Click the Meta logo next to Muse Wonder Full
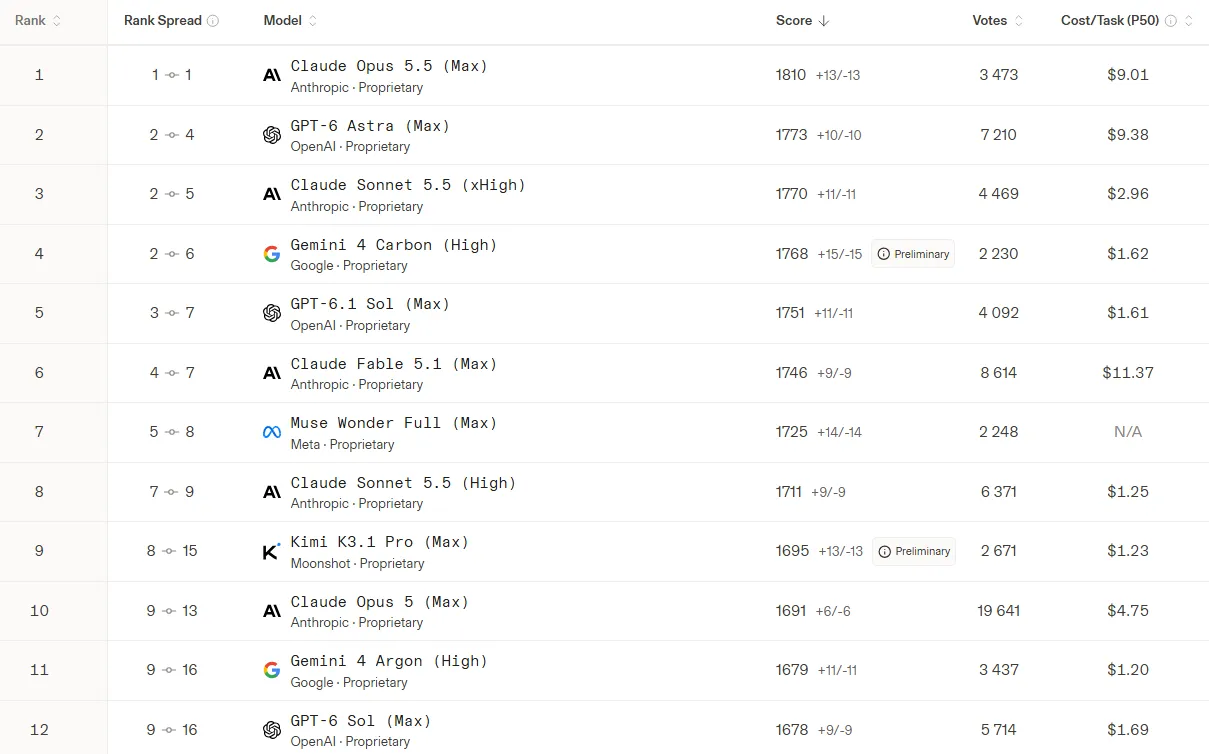Image resolution: width=1209 pixels, height=754 pixels. tap(271, 432)
